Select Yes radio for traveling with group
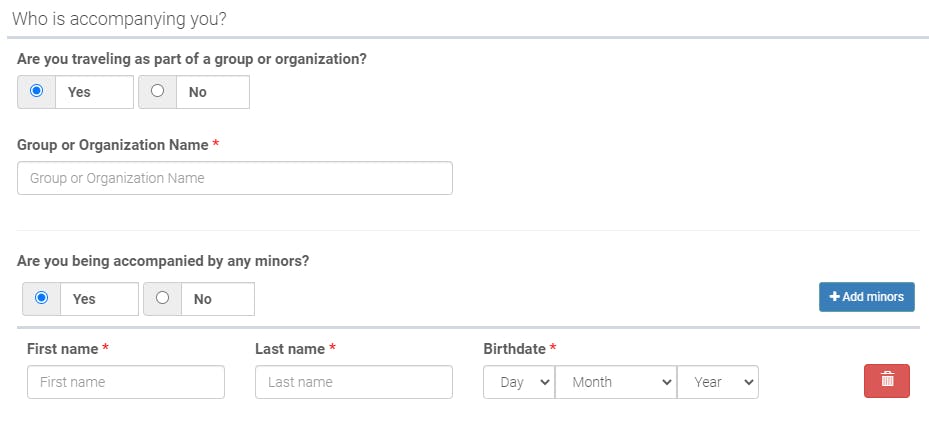The width and height of the screenshot is (929, 437). 37,91
